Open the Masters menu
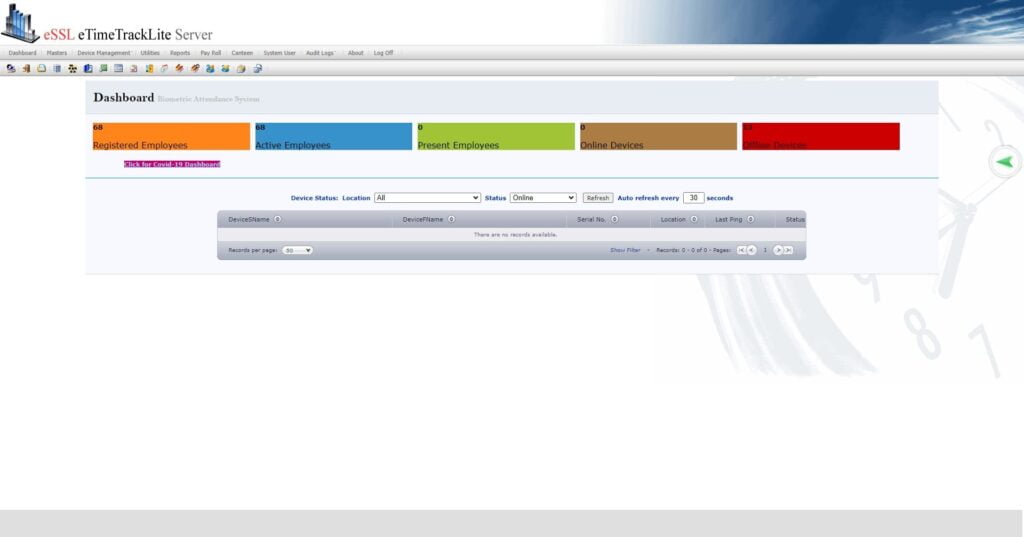This screenshot has width=1024, height=537. tap(57, 53)
